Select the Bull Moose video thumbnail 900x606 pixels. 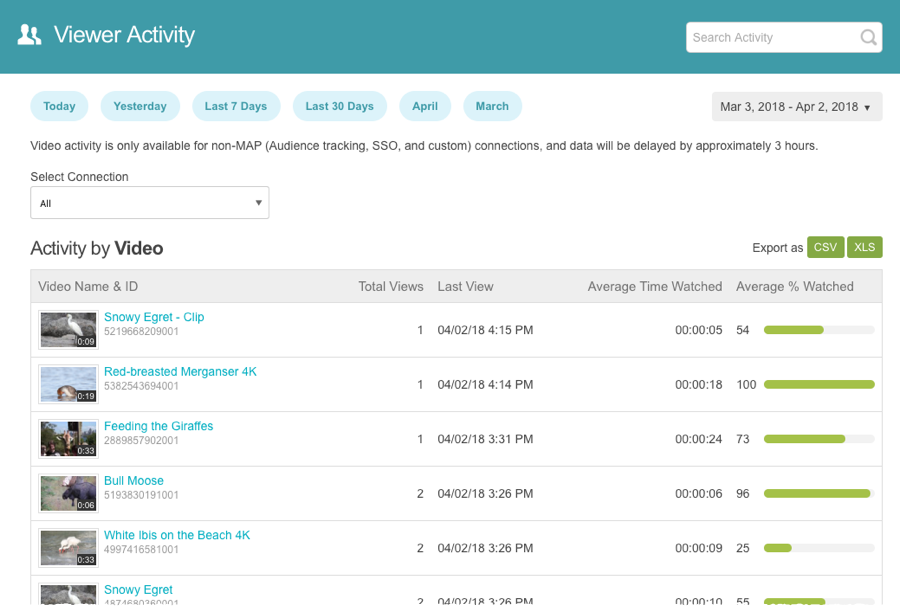click(68, 493)
